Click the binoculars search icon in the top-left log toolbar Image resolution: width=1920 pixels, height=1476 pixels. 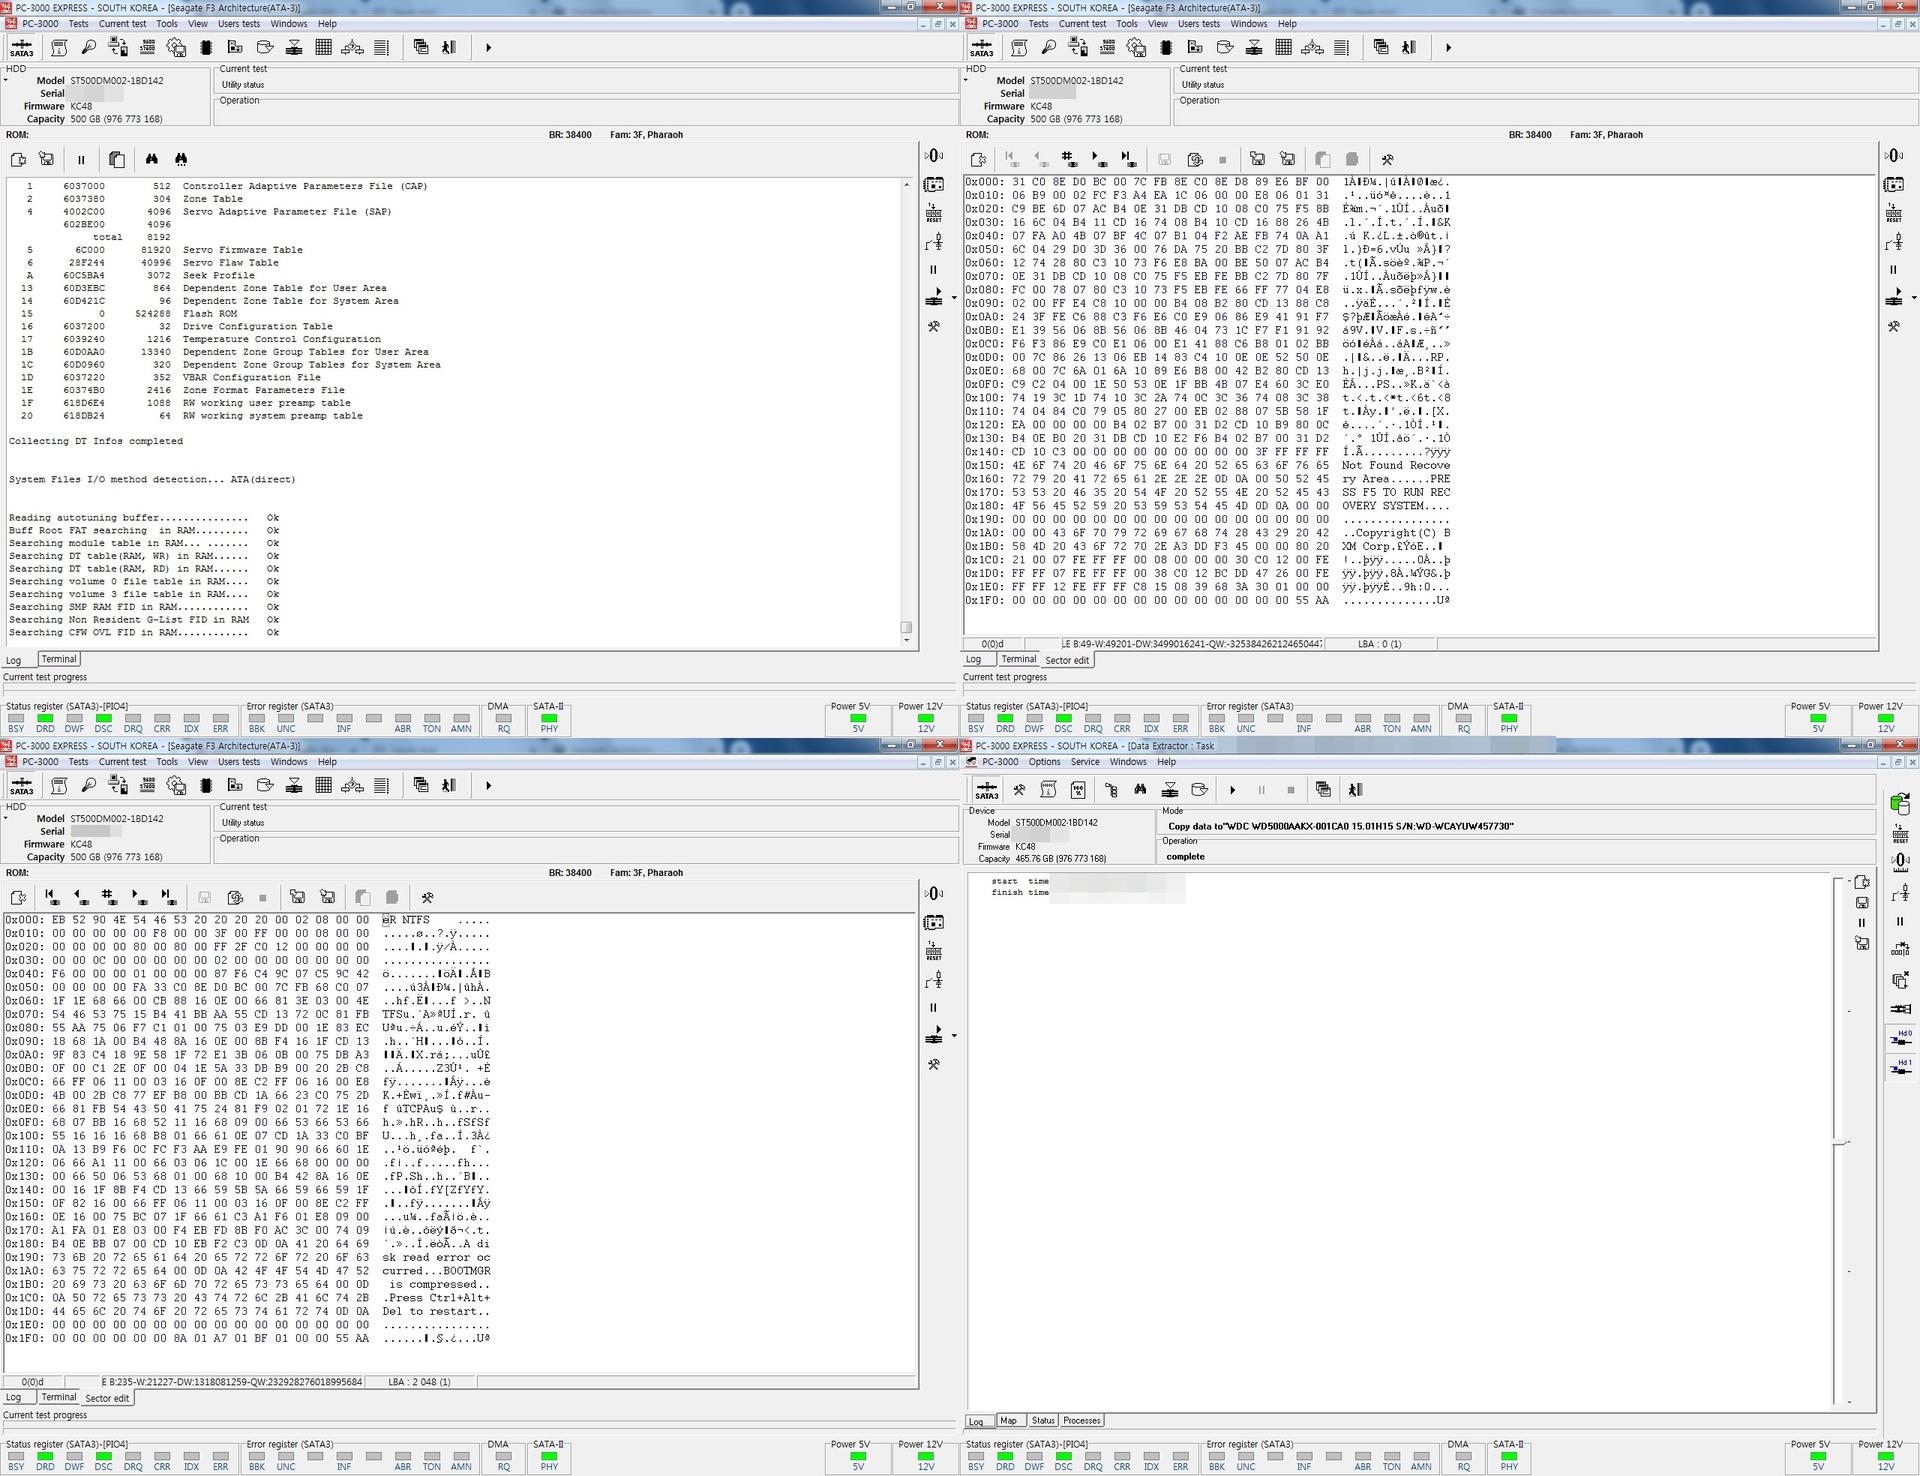coord(152,159)
